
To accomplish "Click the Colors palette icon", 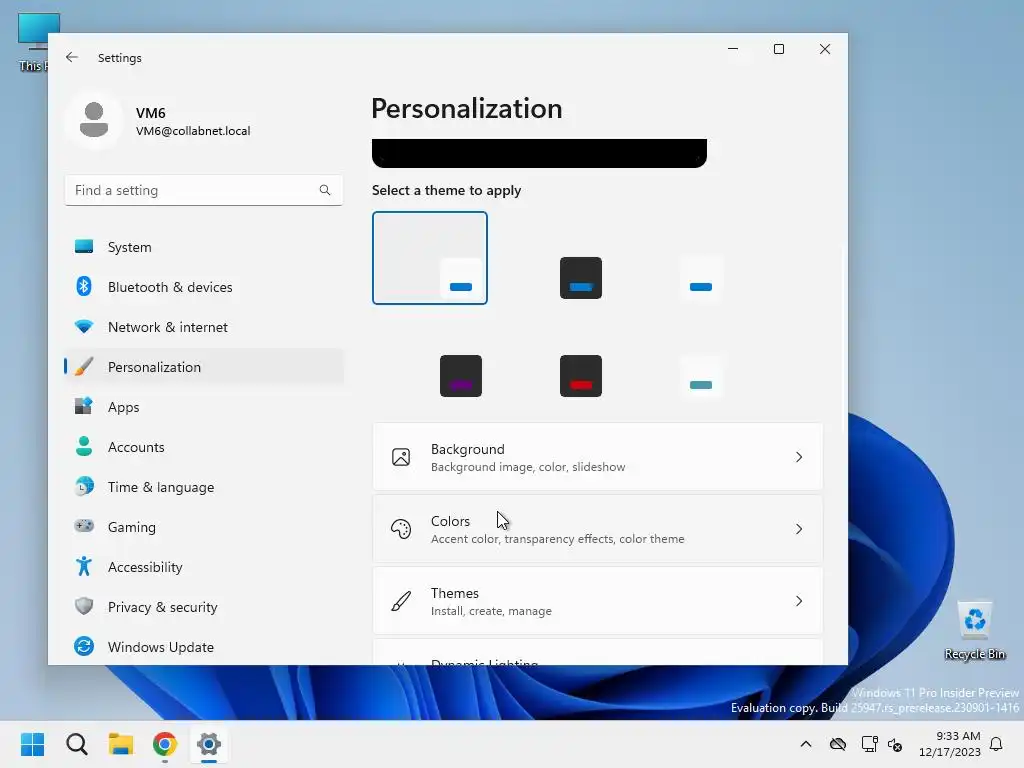I will (x=401, y=529).
